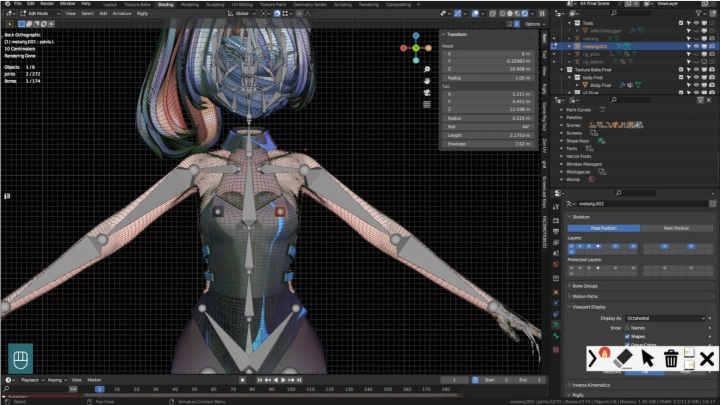Open the Sculpting workspace tab
Viewport: 720px width, 405px height.
pyautogui.click(x=215, y=5)
